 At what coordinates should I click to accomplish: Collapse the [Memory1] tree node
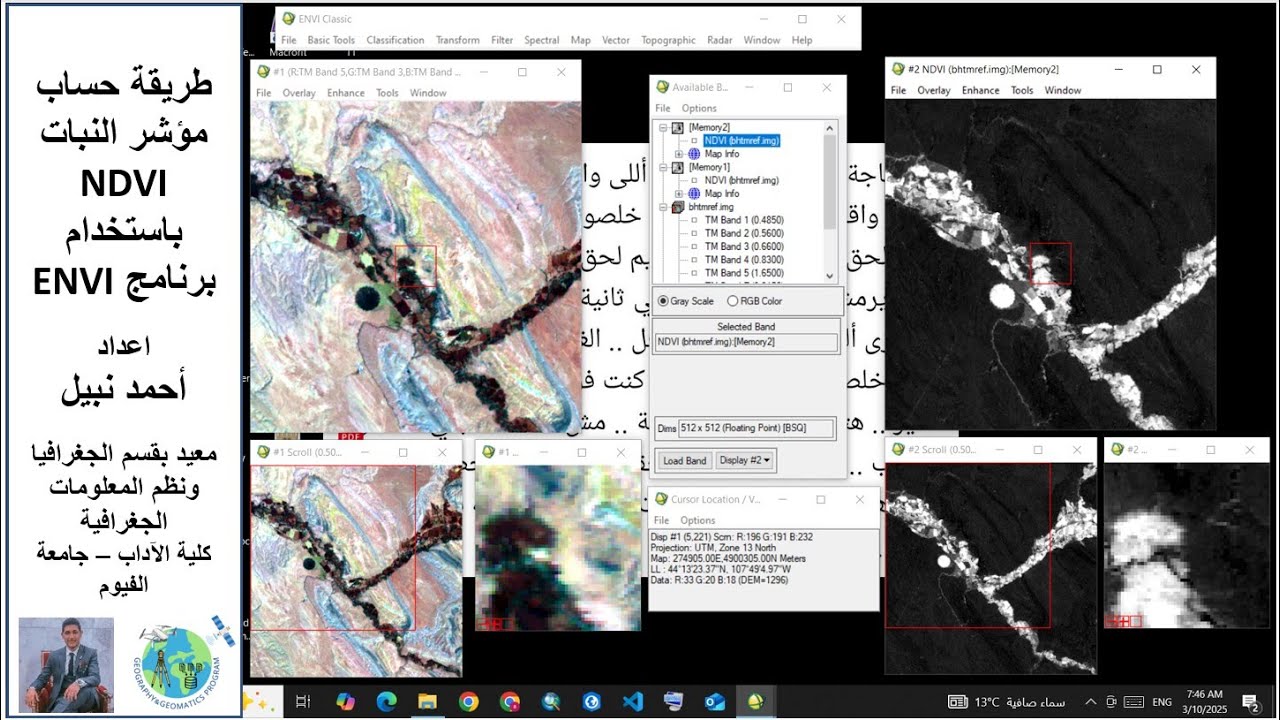(663, 167)
